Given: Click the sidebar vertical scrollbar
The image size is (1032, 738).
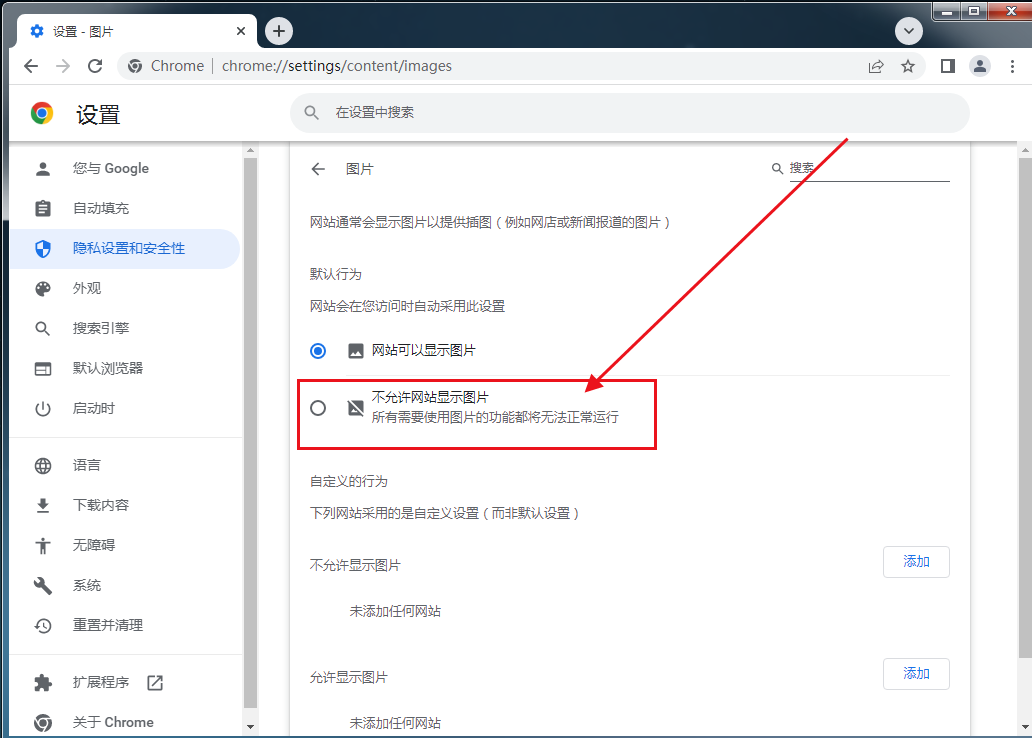Looking at the screenshot, I should coord(250,433).
